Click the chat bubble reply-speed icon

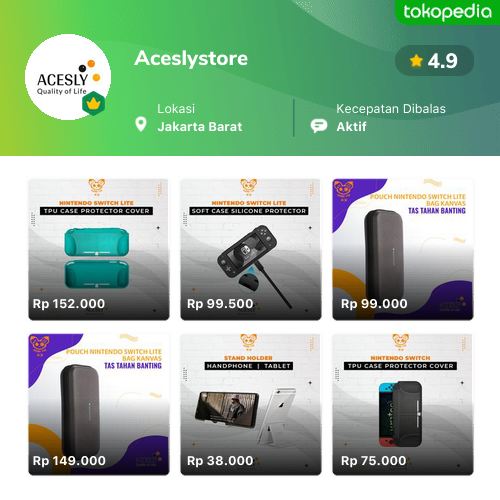(x=319, y=126)
